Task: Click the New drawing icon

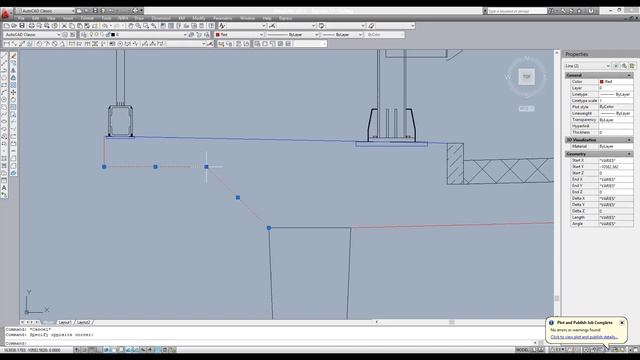Action: (x=7, y=26)
